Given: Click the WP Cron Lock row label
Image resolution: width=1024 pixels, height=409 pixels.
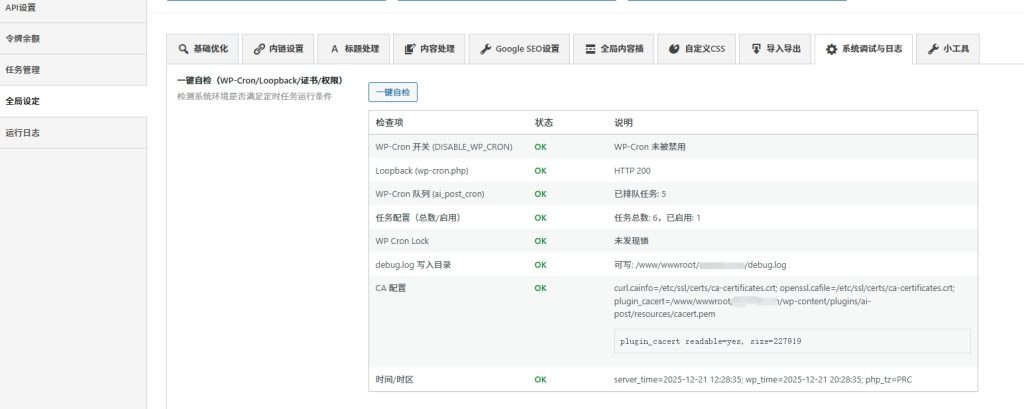Looking at the screenshot, I should 402,241.
